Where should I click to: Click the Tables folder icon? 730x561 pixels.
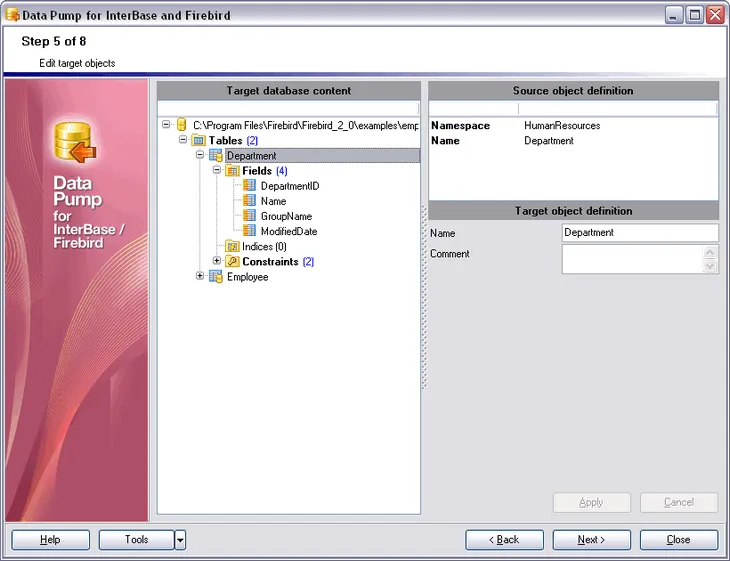[198, 140]
